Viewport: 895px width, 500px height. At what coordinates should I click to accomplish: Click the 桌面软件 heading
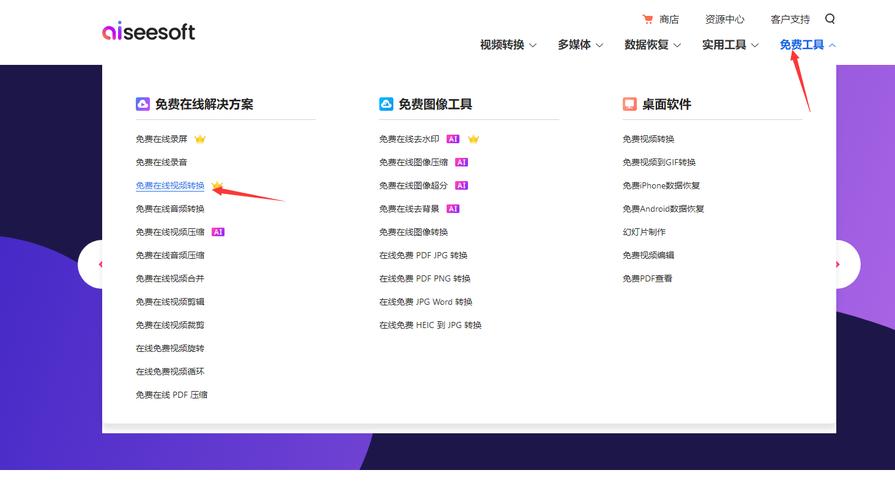coord(667,104)
